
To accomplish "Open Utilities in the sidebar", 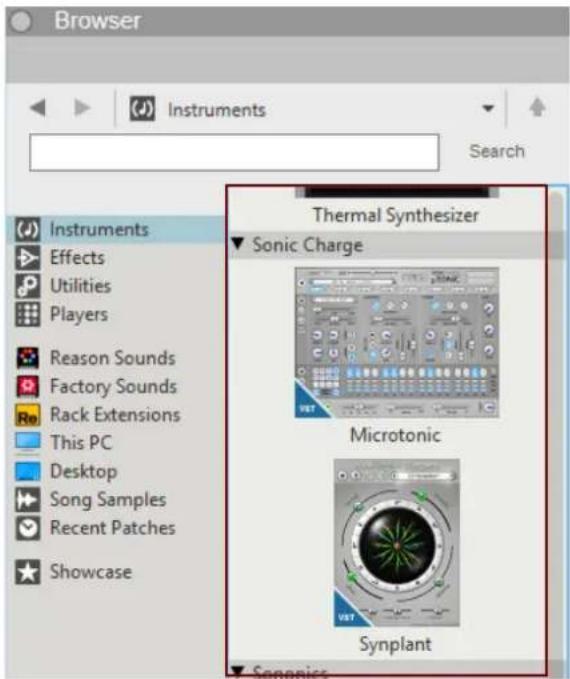I will (x=81, y=286).
